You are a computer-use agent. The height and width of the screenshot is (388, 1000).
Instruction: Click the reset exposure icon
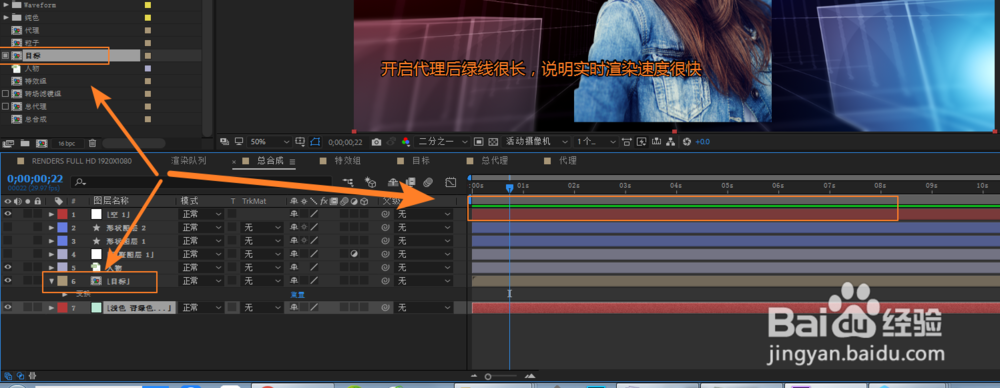(x=687, y=141)
